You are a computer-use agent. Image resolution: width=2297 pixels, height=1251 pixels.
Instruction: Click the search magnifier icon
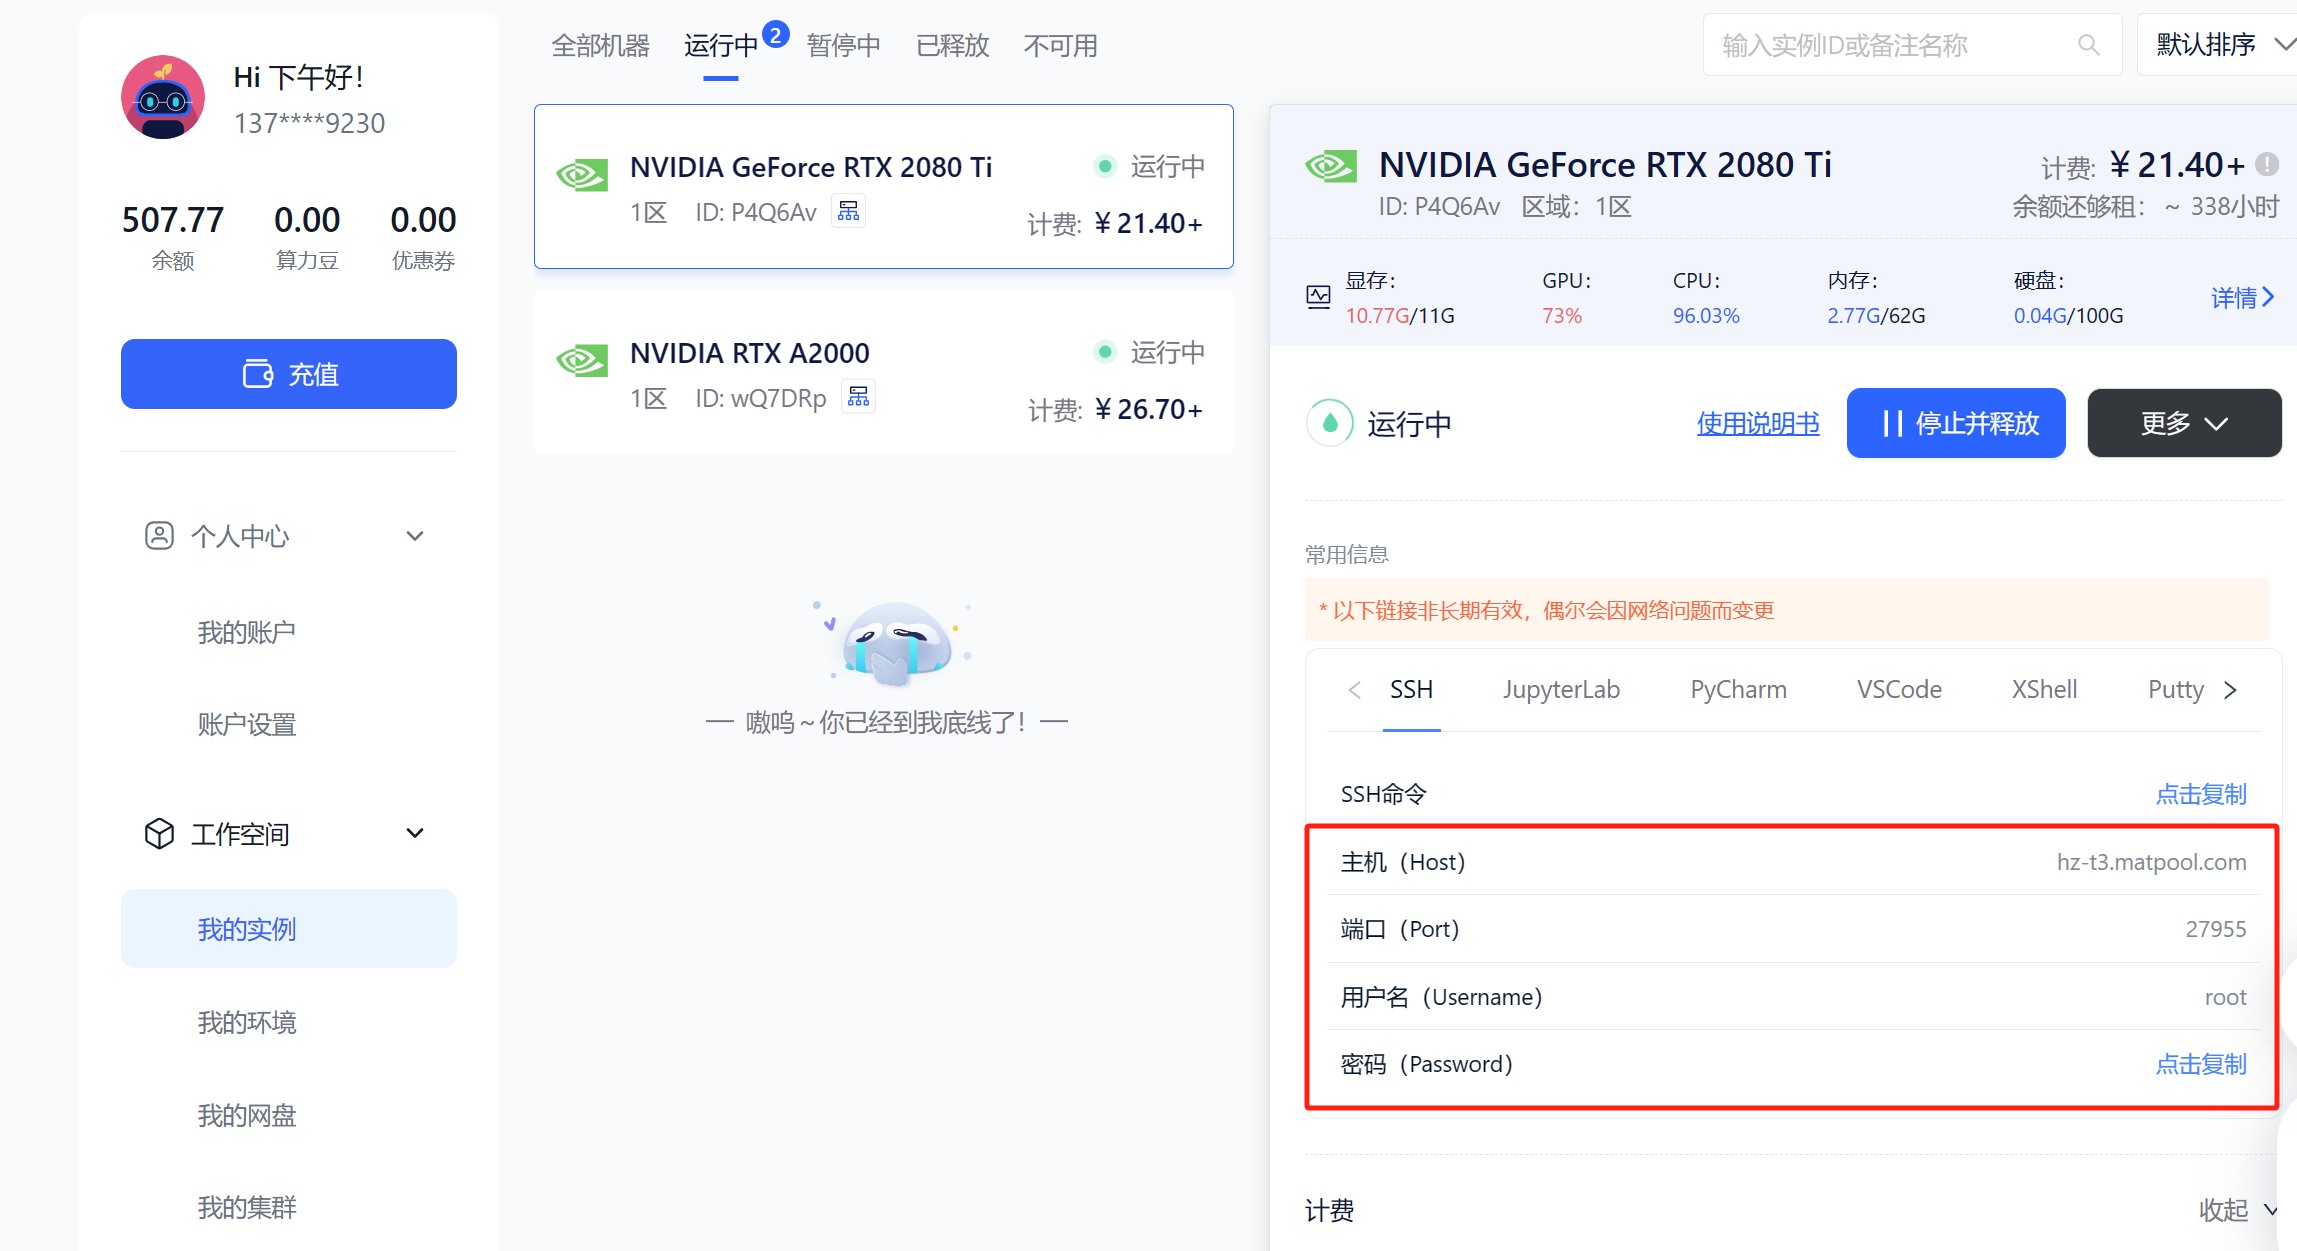click(x=2088, y=45)
